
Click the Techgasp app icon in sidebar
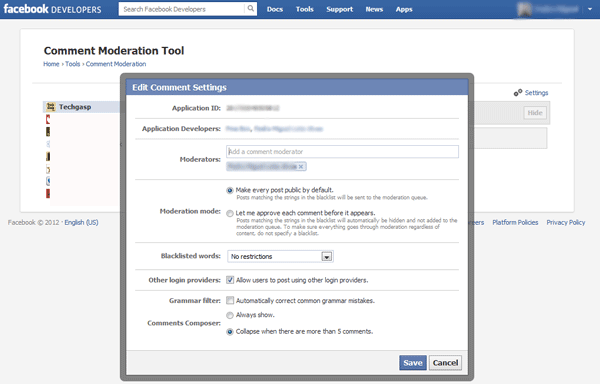point(51,107)
